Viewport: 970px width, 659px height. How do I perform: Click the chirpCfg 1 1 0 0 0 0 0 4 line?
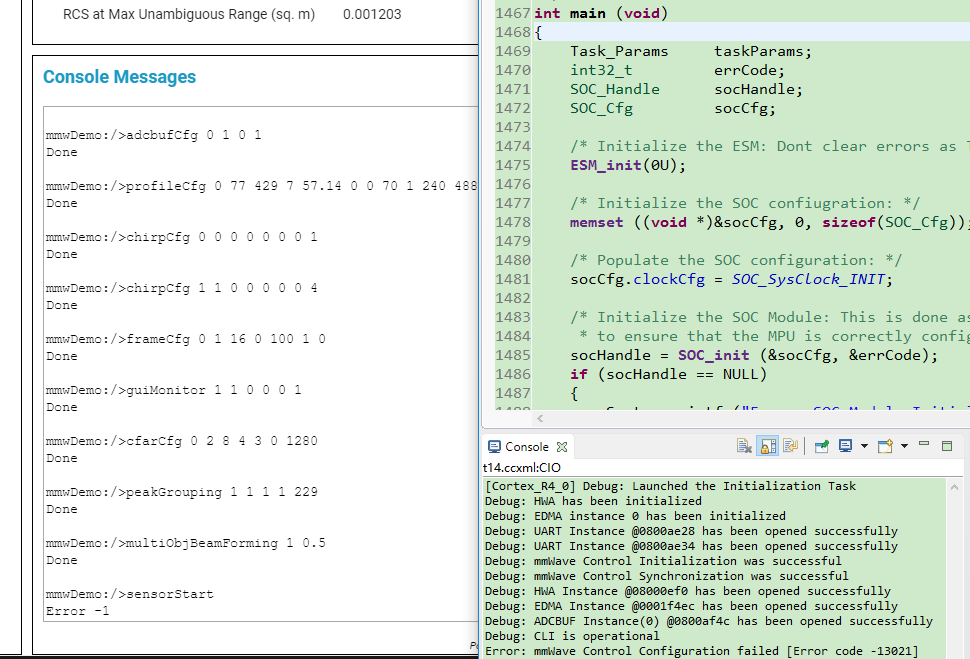182,288
